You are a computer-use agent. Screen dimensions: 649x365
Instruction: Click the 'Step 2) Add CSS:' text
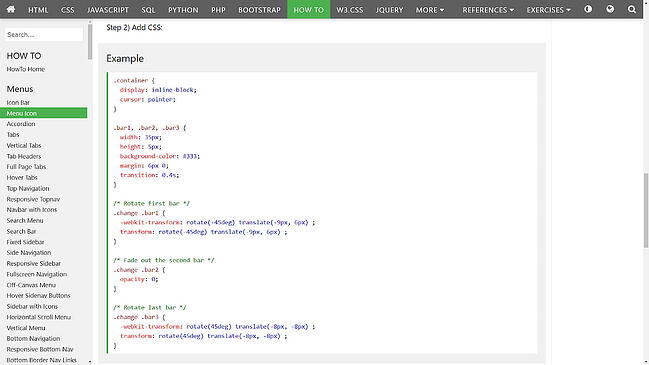click(x=134, y=27)
